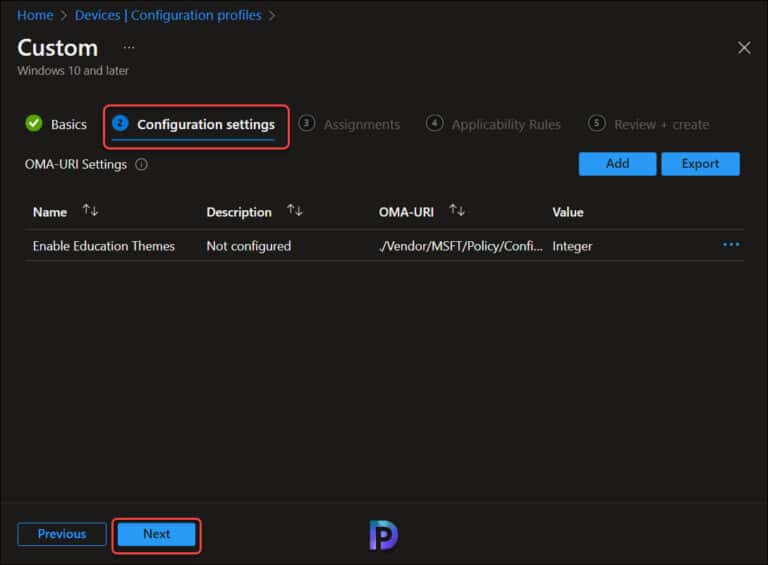Click the Name column header
Screen dimensions: 768x565
coord(50,212)
